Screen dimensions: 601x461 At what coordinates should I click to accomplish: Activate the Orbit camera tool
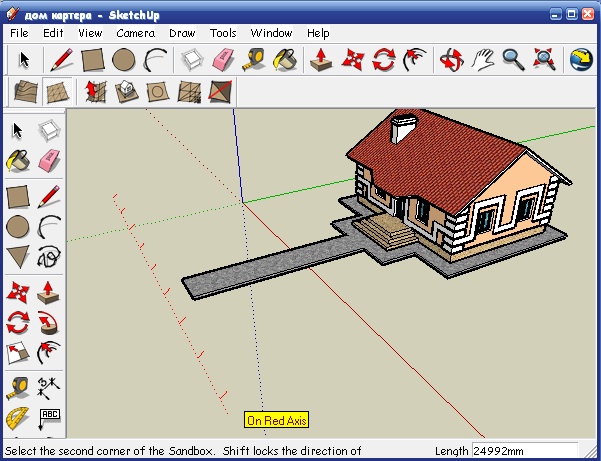452,60
